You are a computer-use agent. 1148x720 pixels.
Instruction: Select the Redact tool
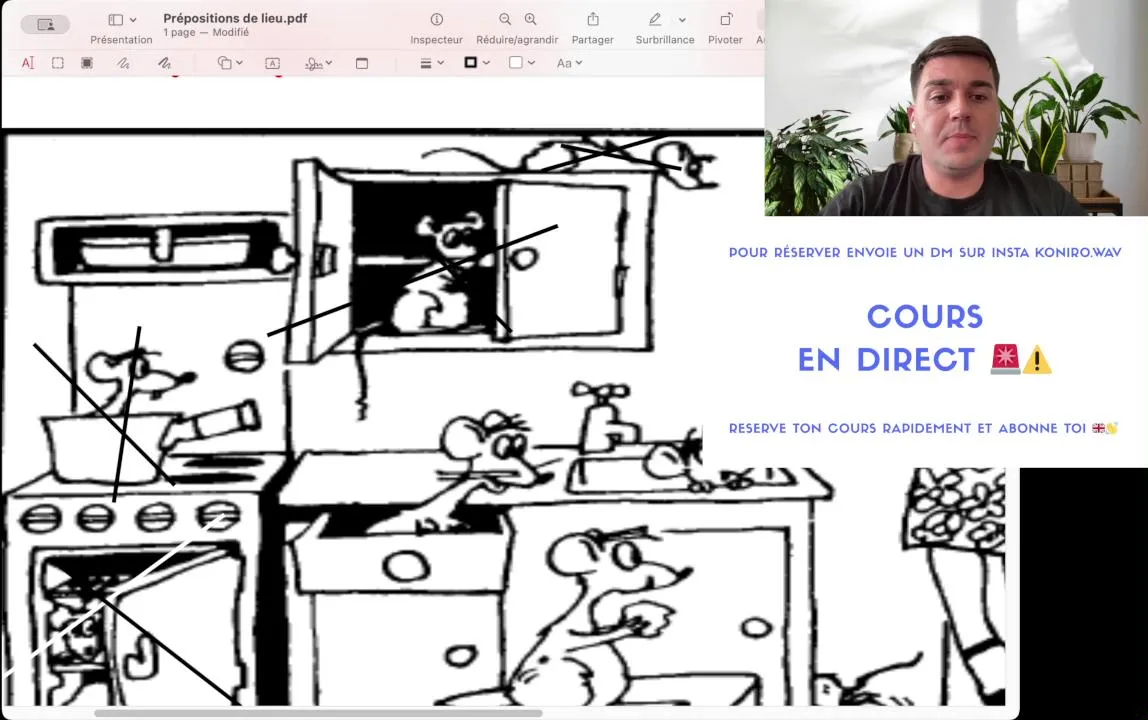(x=87, y=63)
